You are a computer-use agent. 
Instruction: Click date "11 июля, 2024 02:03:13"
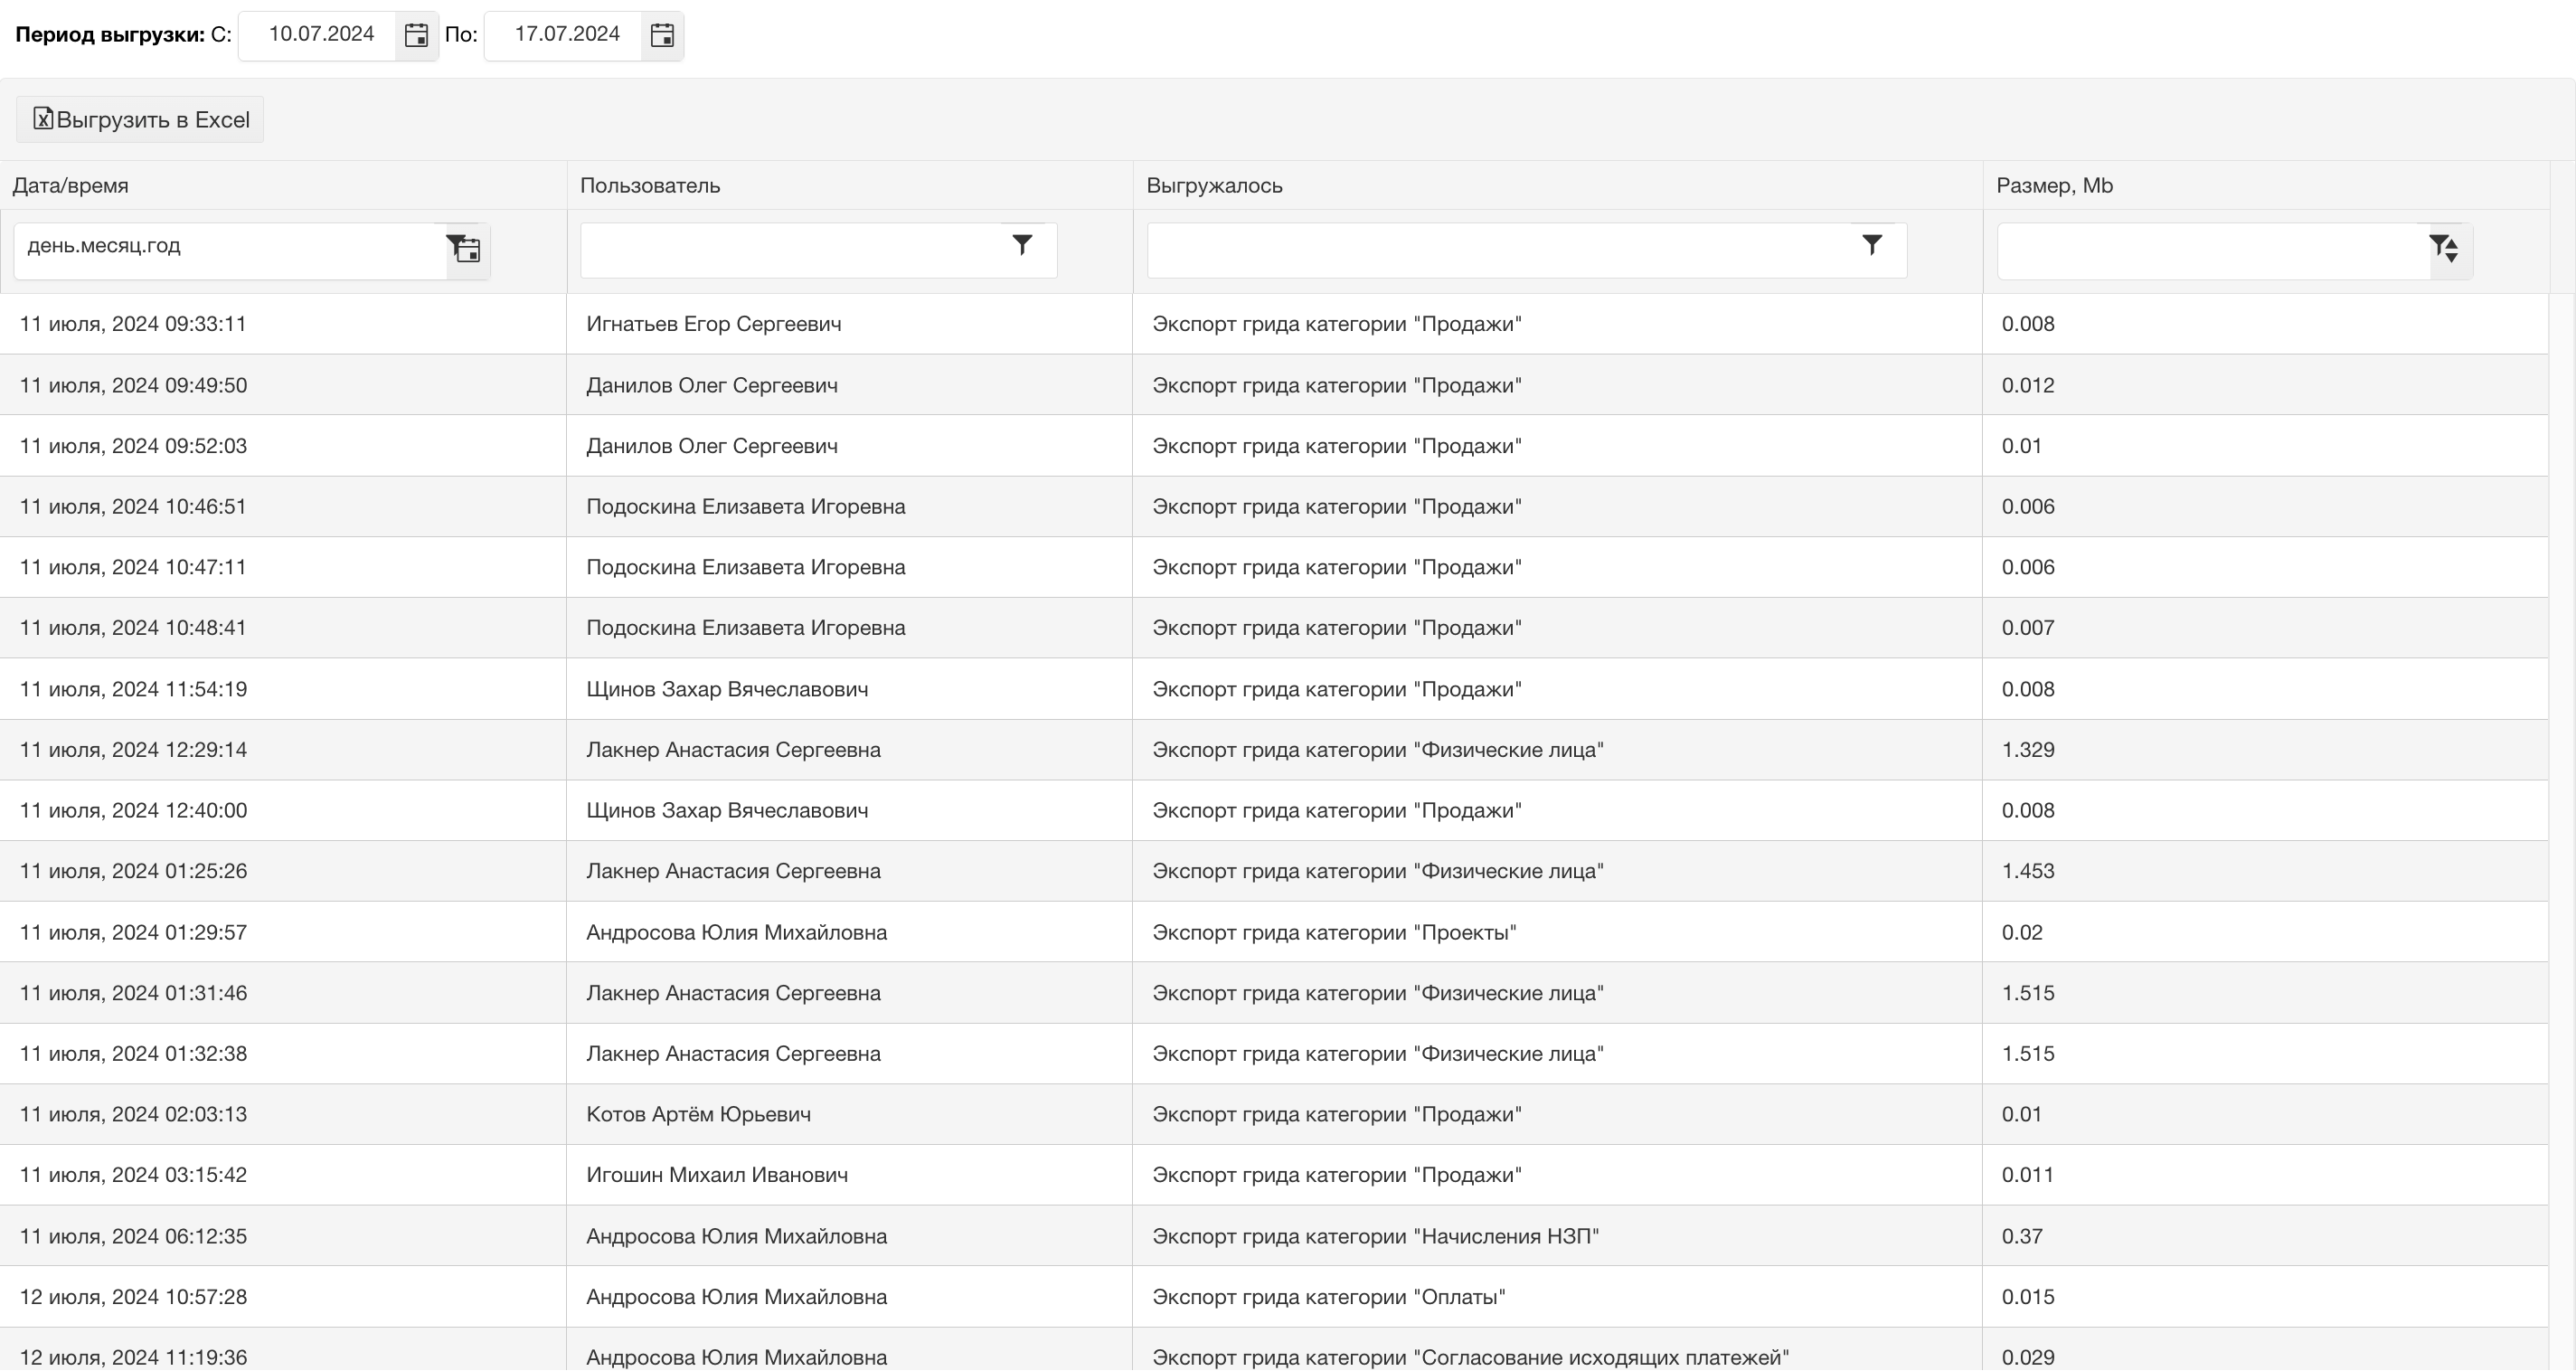click(133, 1115)
